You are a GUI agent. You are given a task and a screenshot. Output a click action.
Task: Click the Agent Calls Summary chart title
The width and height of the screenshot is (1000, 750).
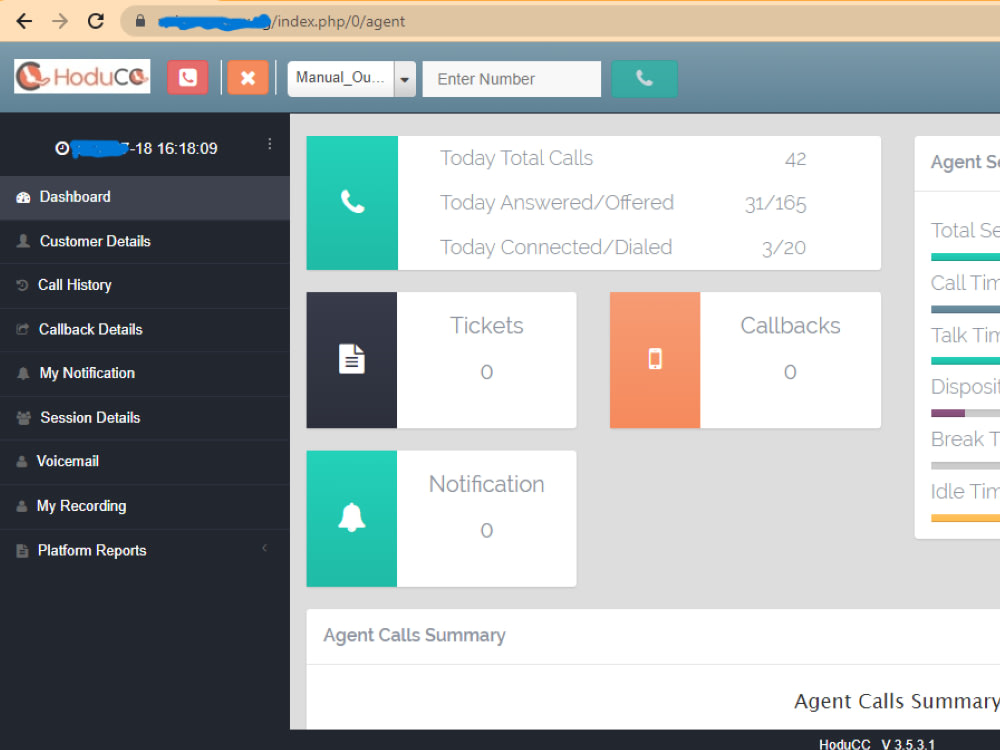(x=897, y=701)
